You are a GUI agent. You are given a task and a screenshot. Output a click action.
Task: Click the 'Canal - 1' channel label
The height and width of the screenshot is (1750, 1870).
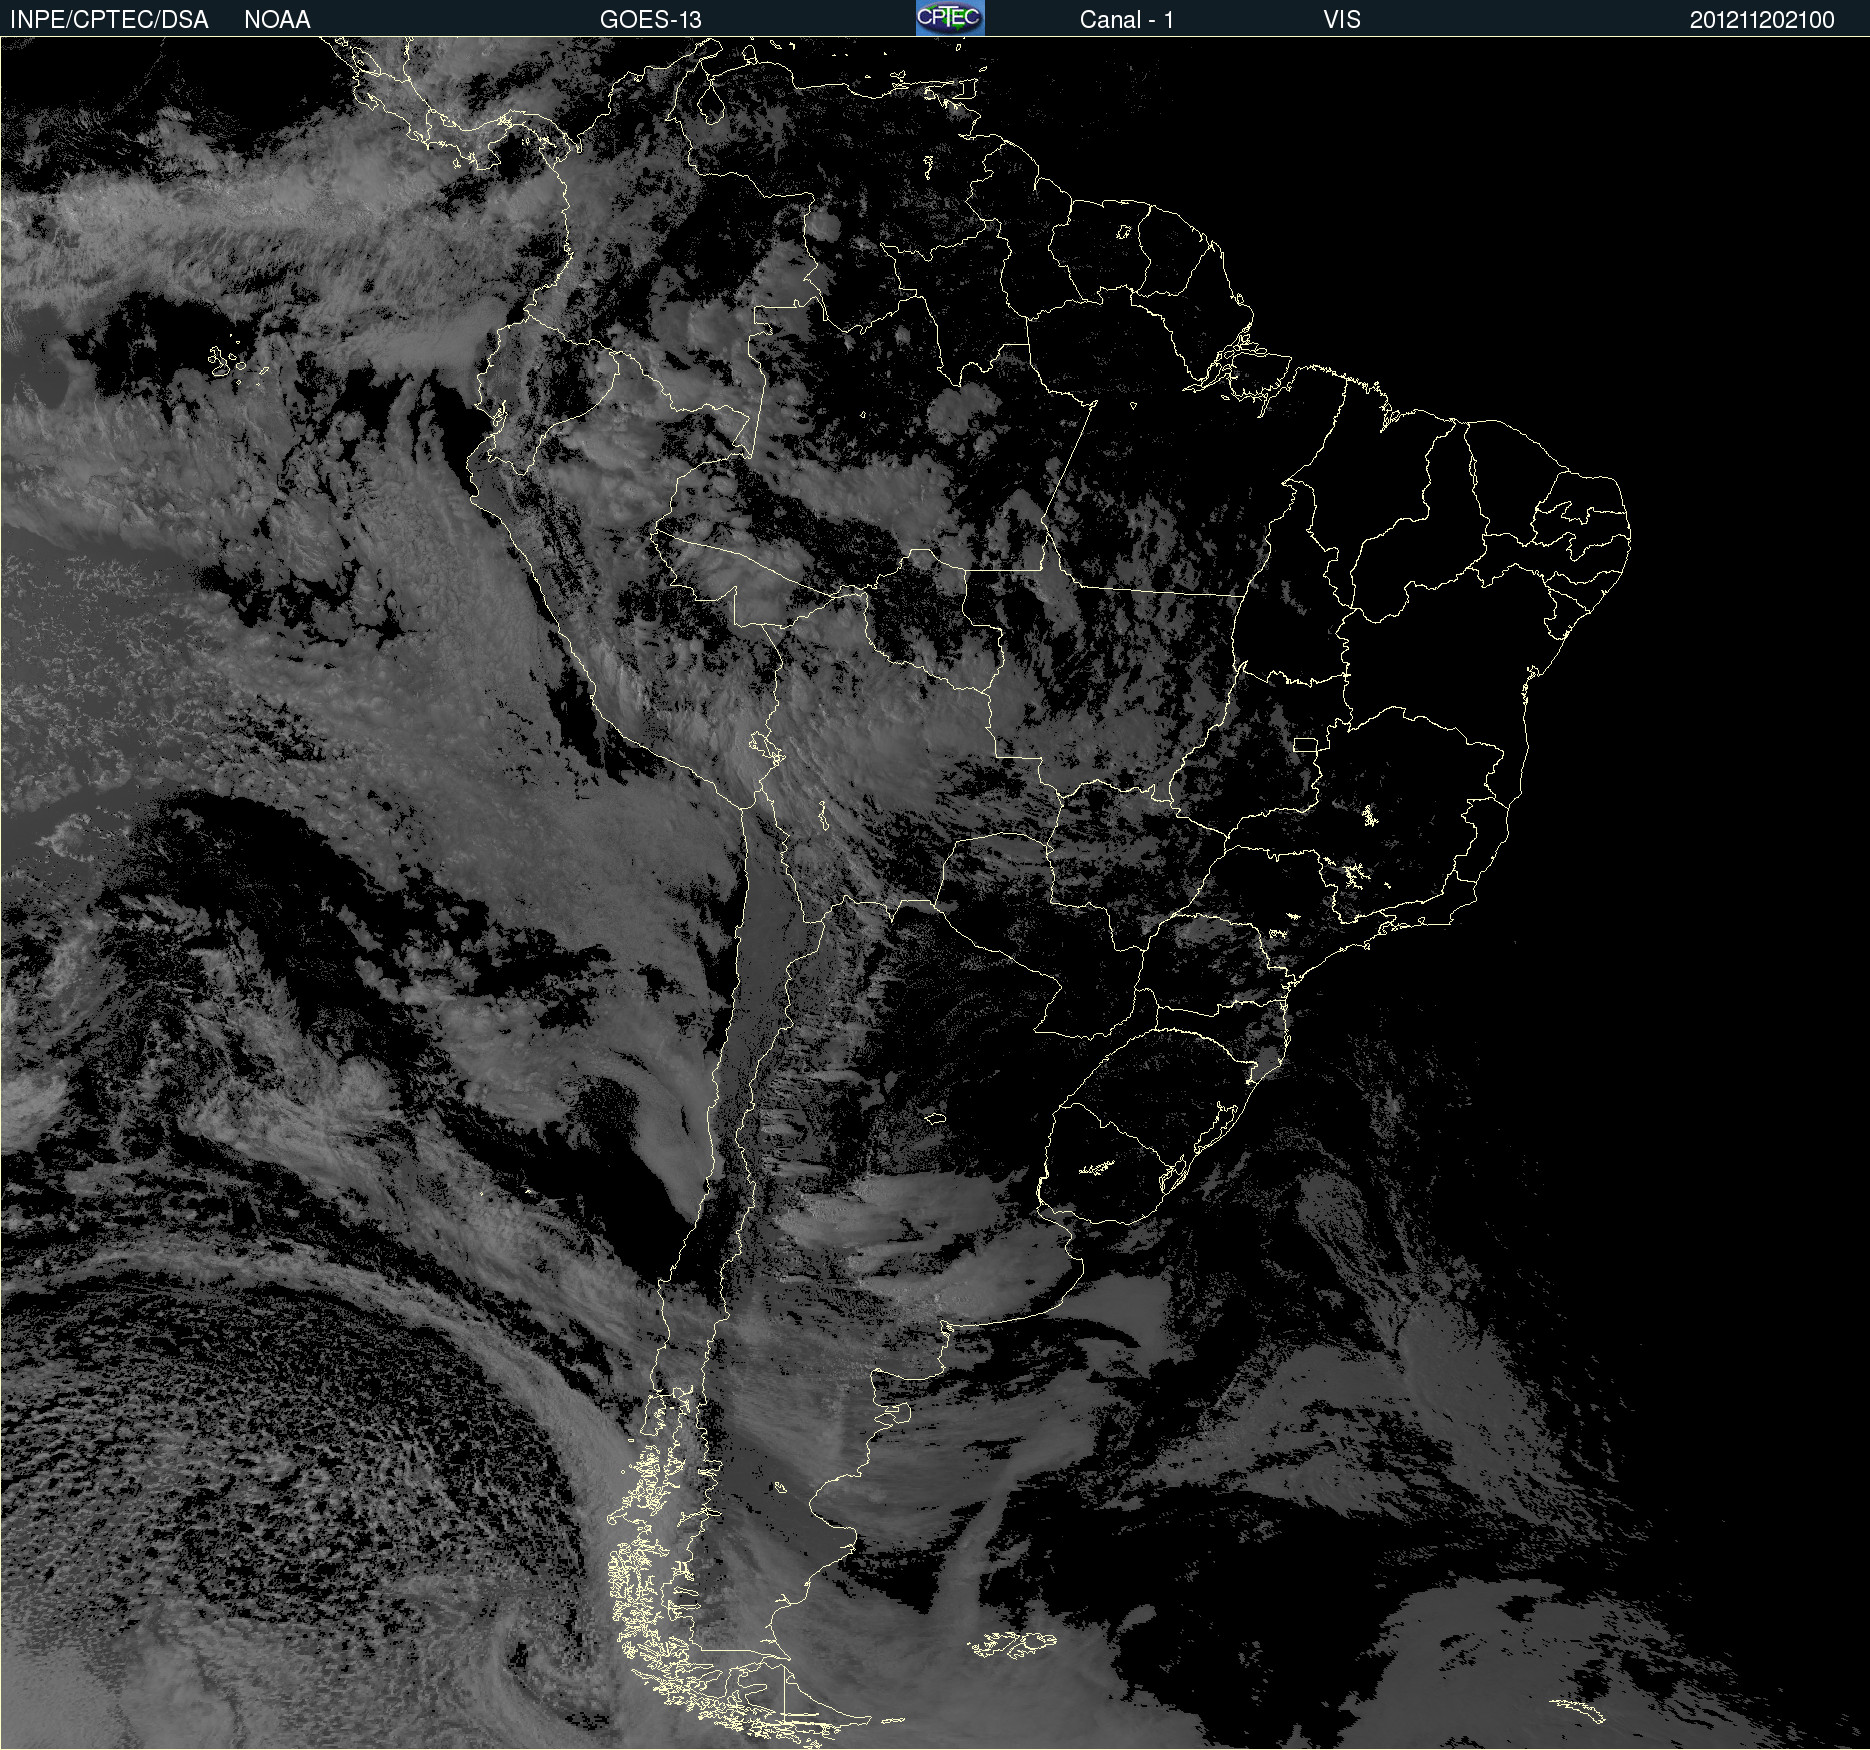(x=1126, y=20)
